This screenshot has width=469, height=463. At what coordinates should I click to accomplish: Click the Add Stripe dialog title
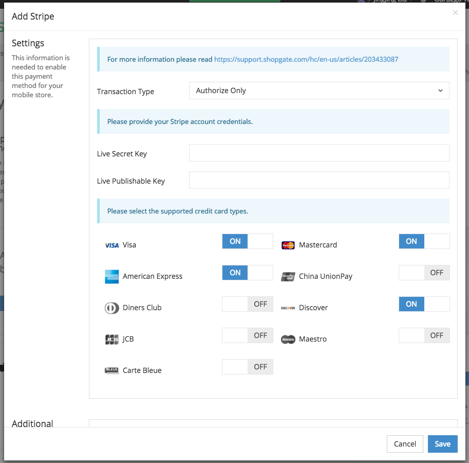33,16
